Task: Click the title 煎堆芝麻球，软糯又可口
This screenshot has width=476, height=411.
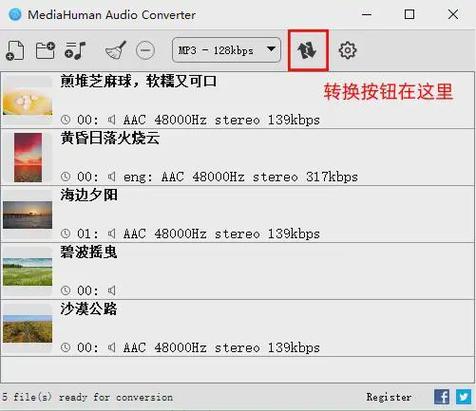Action: [139, 81]
